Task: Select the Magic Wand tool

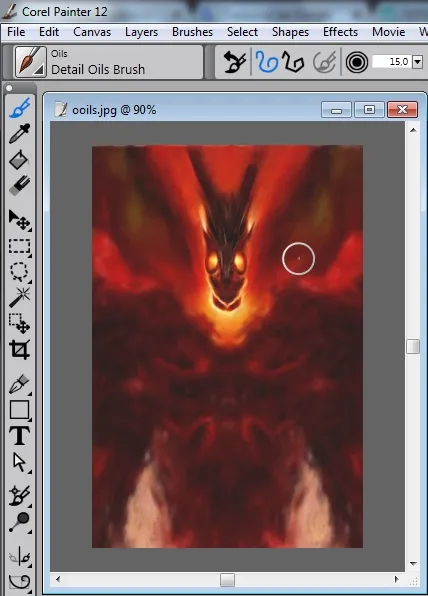Action: pos(19,297)
